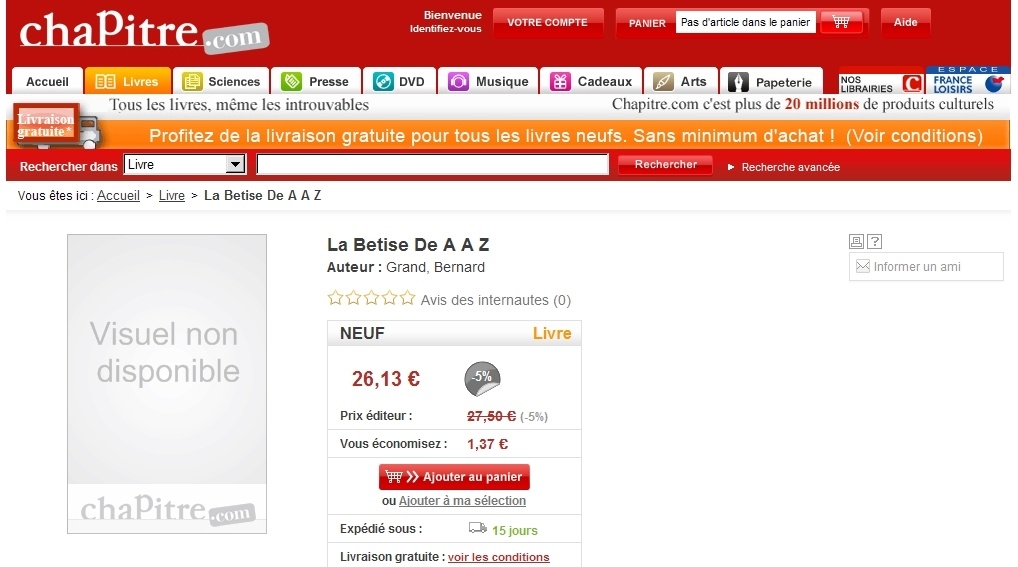Click the Livraison gratuite truck badge
Screen dimensions: 1018x567
point(57,126)
